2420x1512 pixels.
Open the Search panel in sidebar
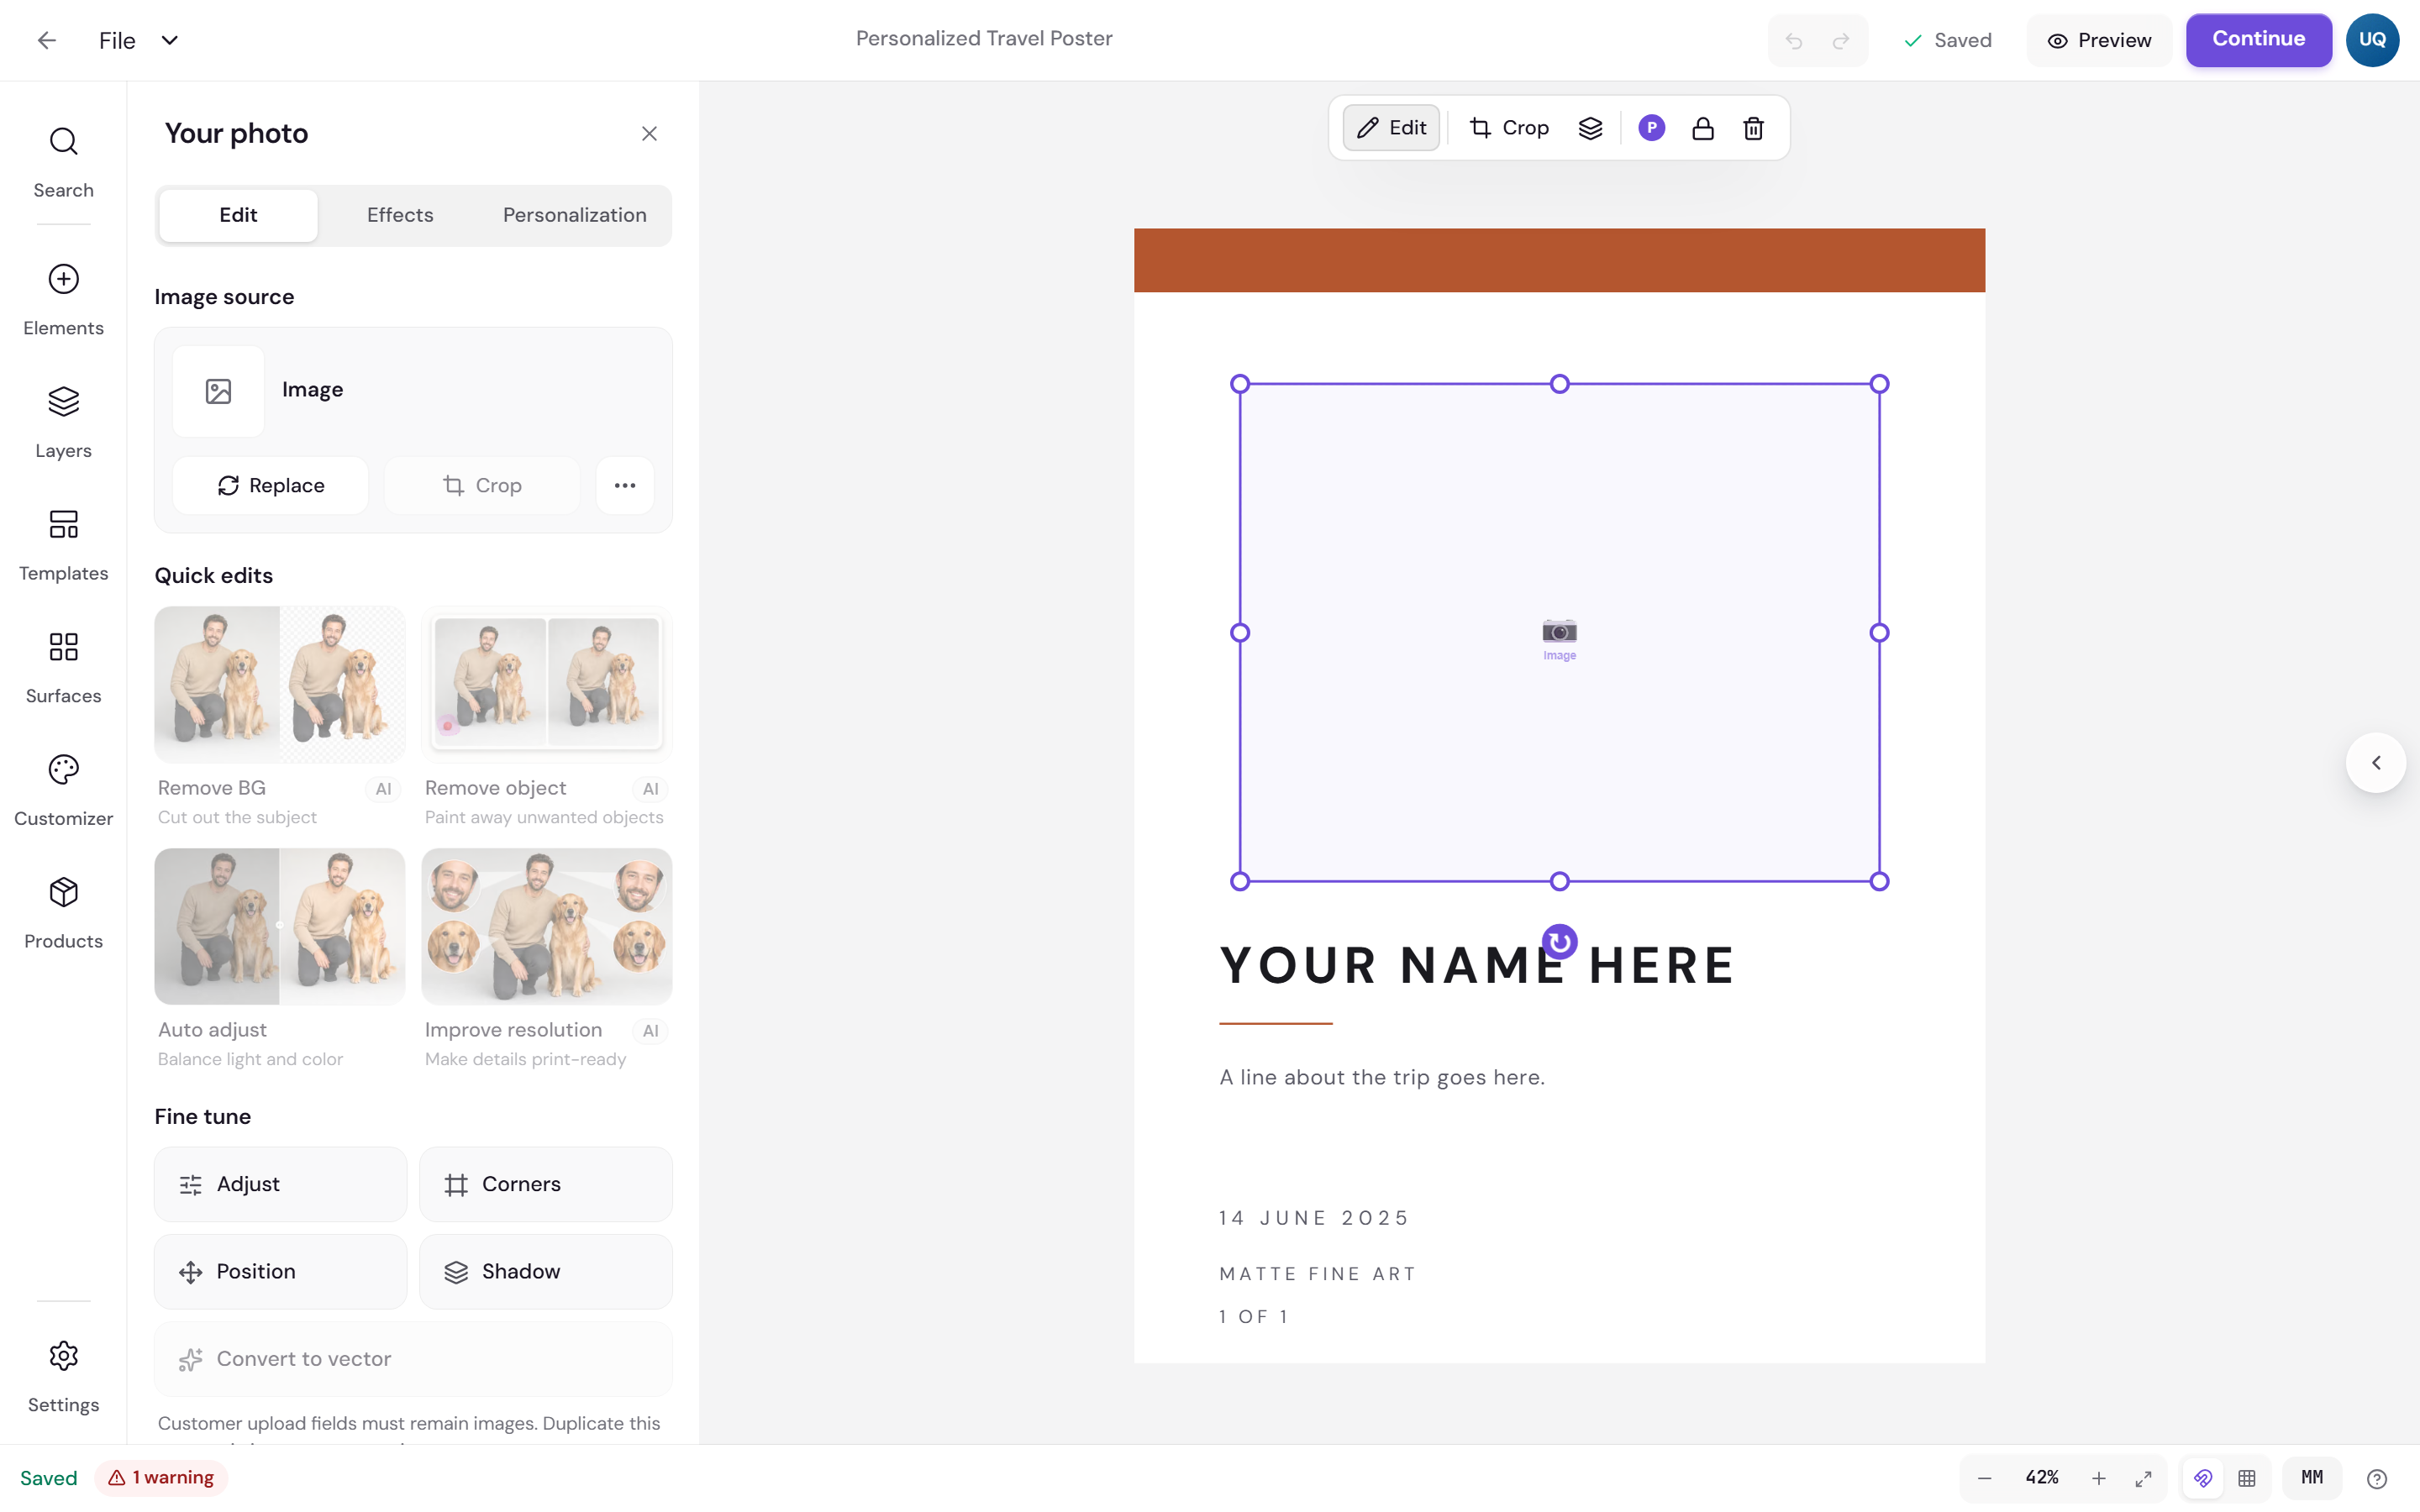[x=63, y=163]
